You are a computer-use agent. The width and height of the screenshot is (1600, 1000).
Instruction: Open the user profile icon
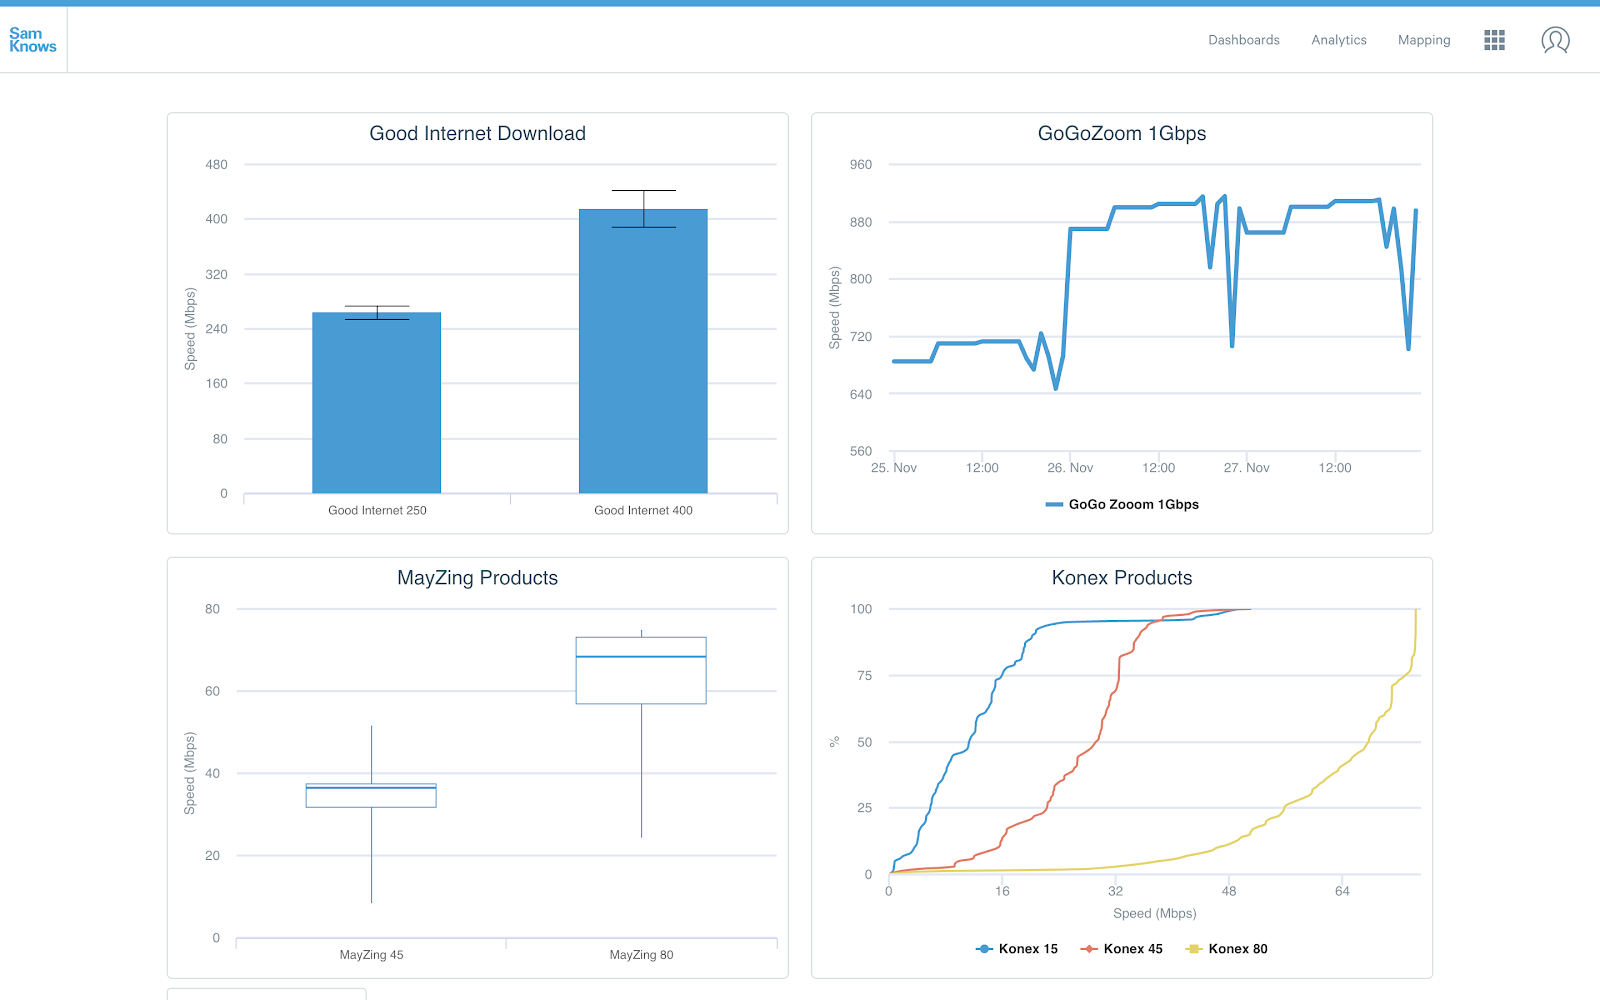pyautogui.click(x=1555, y=40)
